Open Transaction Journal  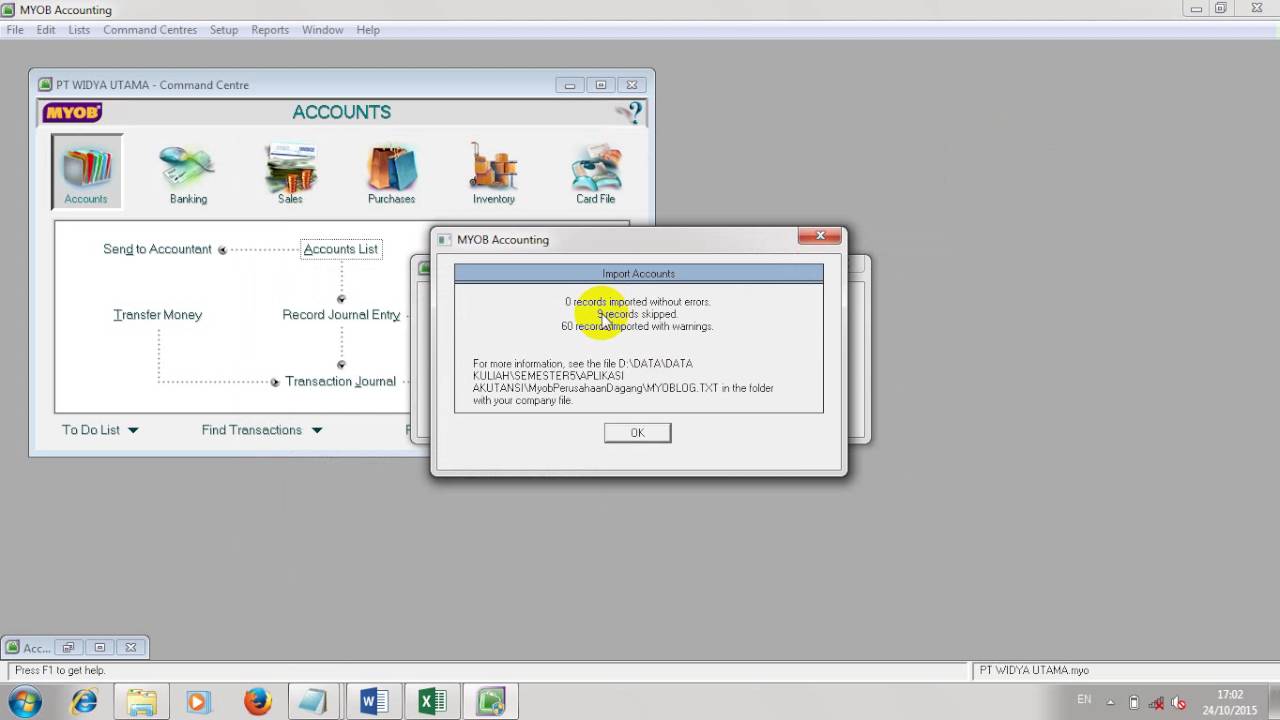coord(340,381)
